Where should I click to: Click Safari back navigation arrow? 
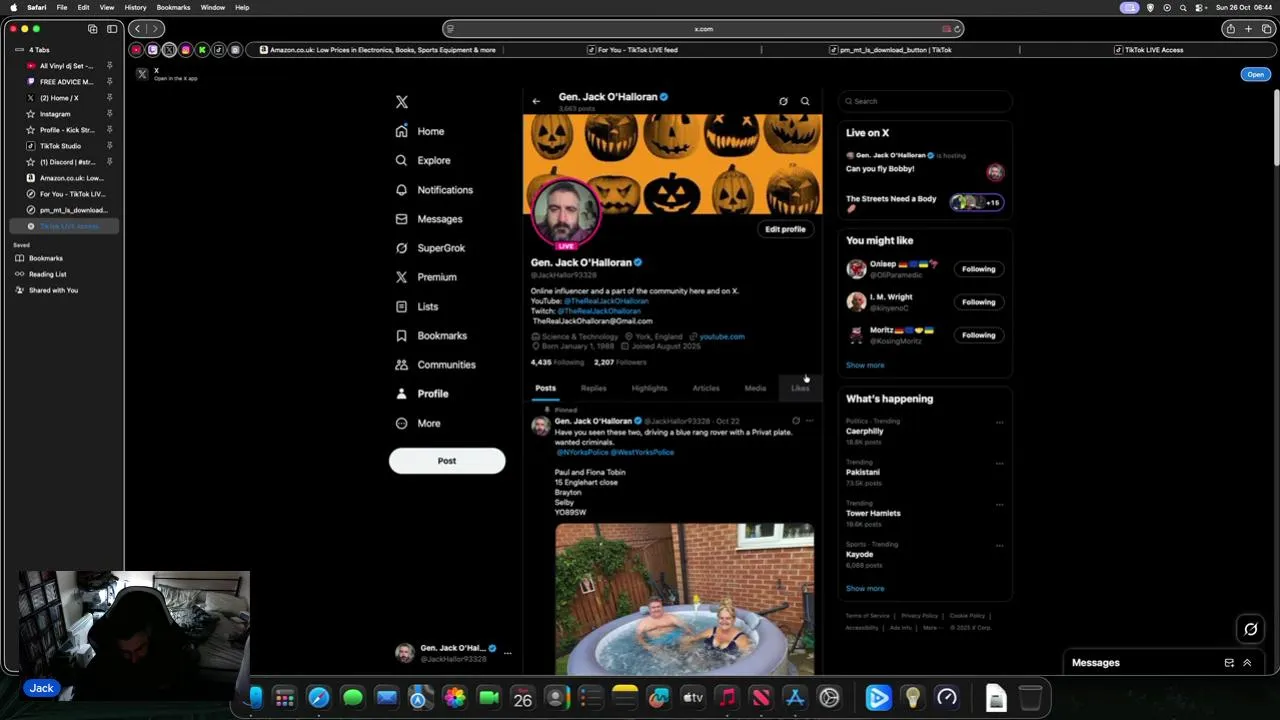click(x=138, y=29)
